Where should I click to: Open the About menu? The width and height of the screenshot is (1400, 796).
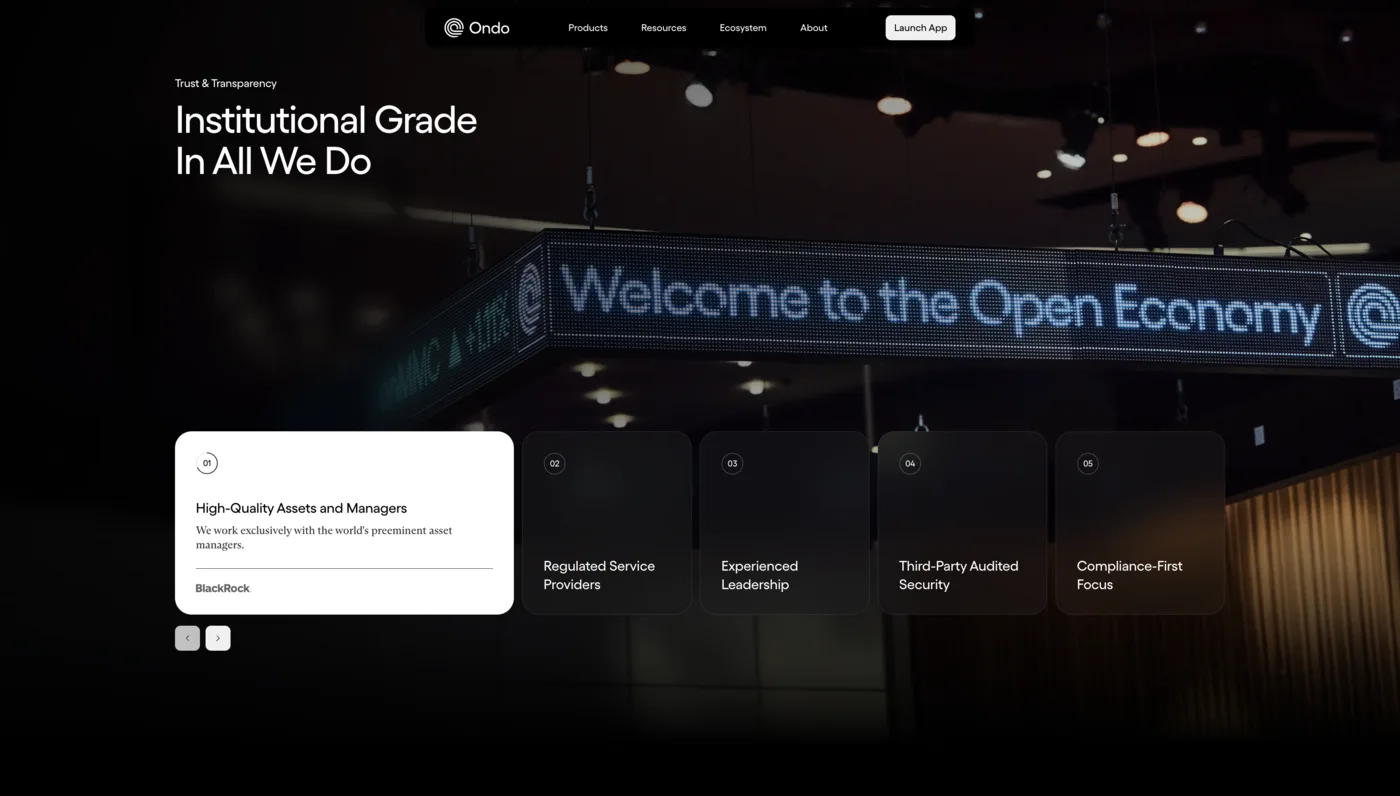pyautogui.click(x=814, y=28)
